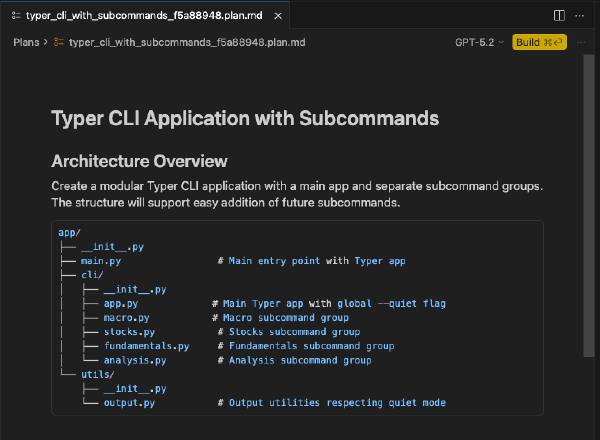
Task: Click the 'Analysis subcommand group' comment
Action: (x=295, y=360)
